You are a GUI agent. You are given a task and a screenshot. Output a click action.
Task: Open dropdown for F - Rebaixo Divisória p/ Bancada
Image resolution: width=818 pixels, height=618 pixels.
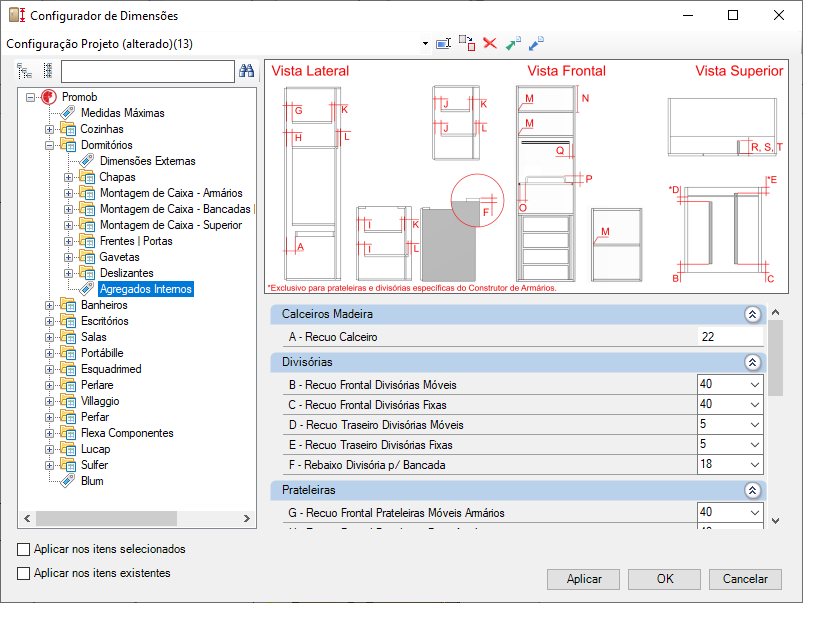[754, 465]
